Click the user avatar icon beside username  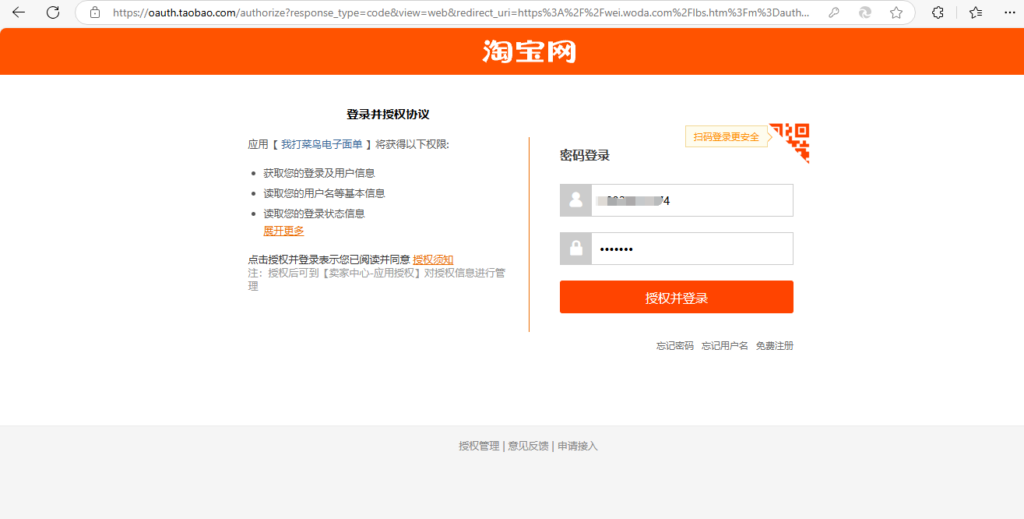point(576,200)
